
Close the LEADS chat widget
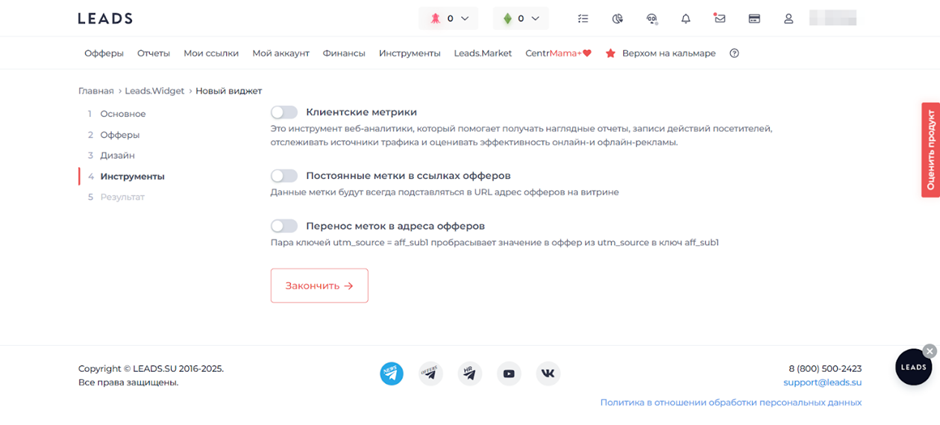point(929,351)
